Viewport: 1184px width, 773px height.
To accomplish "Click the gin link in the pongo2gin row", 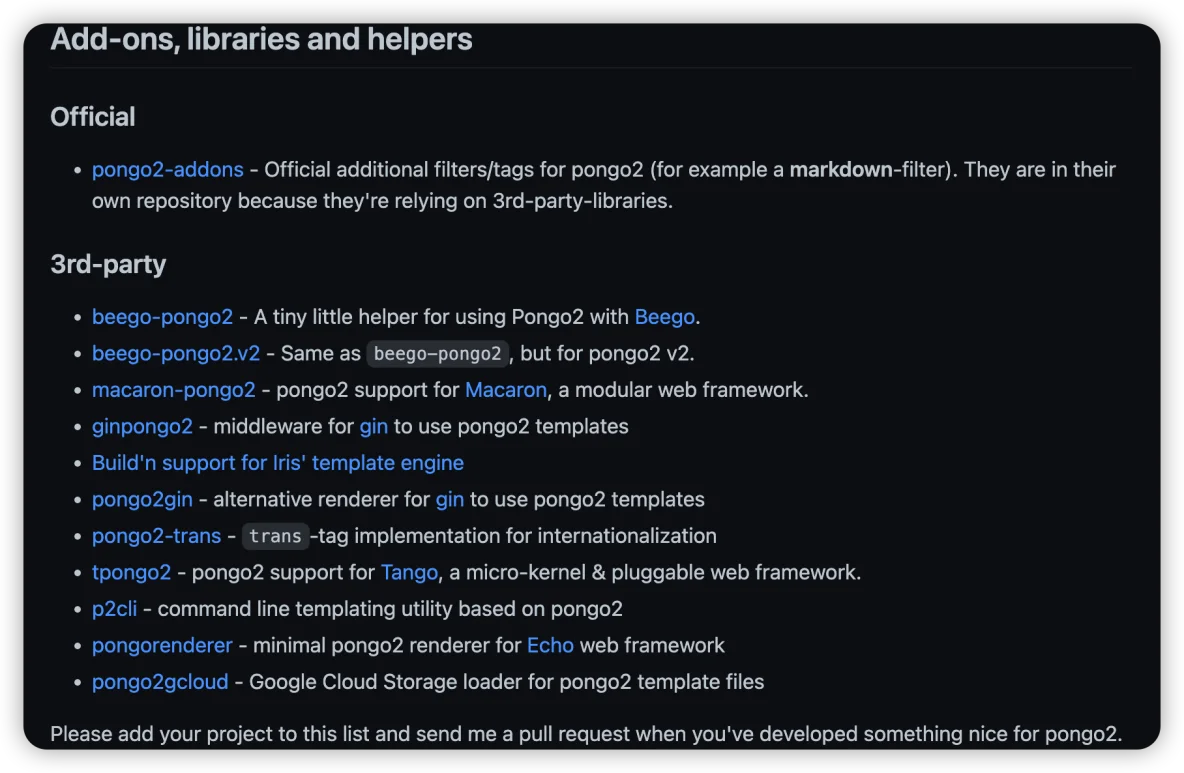I will (x=450, y=499).
